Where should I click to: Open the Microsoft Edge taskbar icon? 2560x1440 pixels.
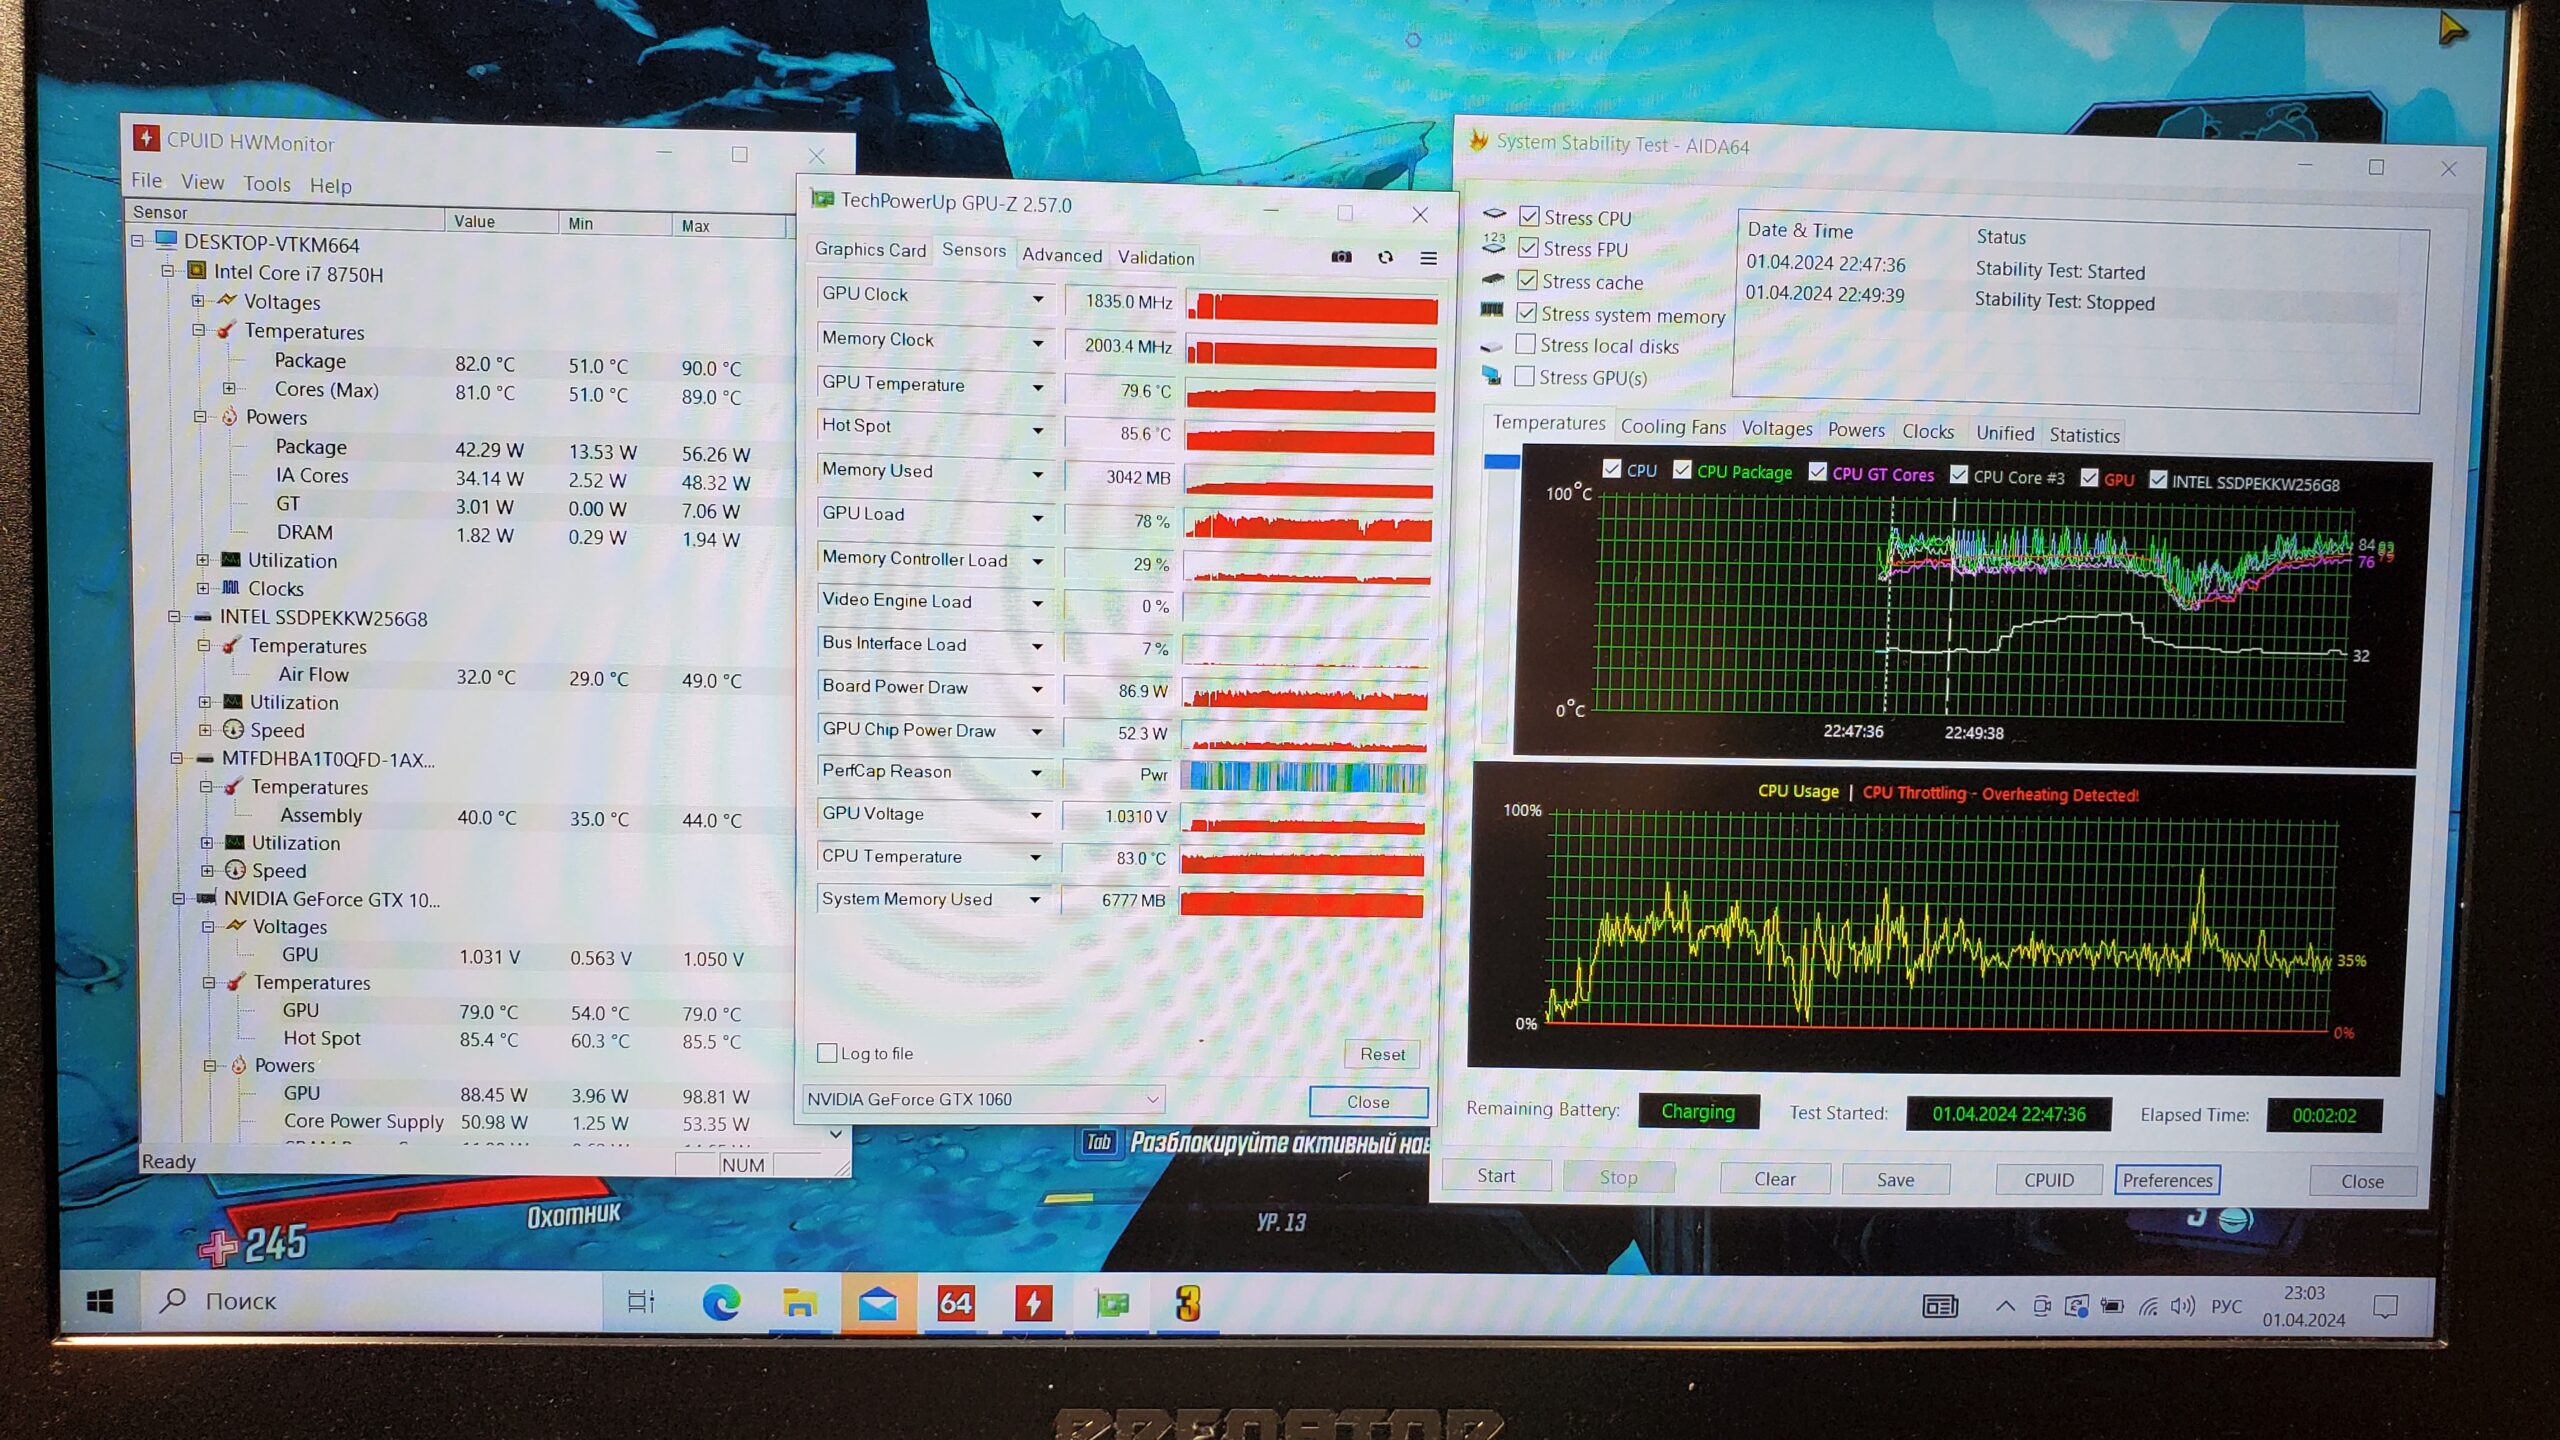tap(721, 1302)
